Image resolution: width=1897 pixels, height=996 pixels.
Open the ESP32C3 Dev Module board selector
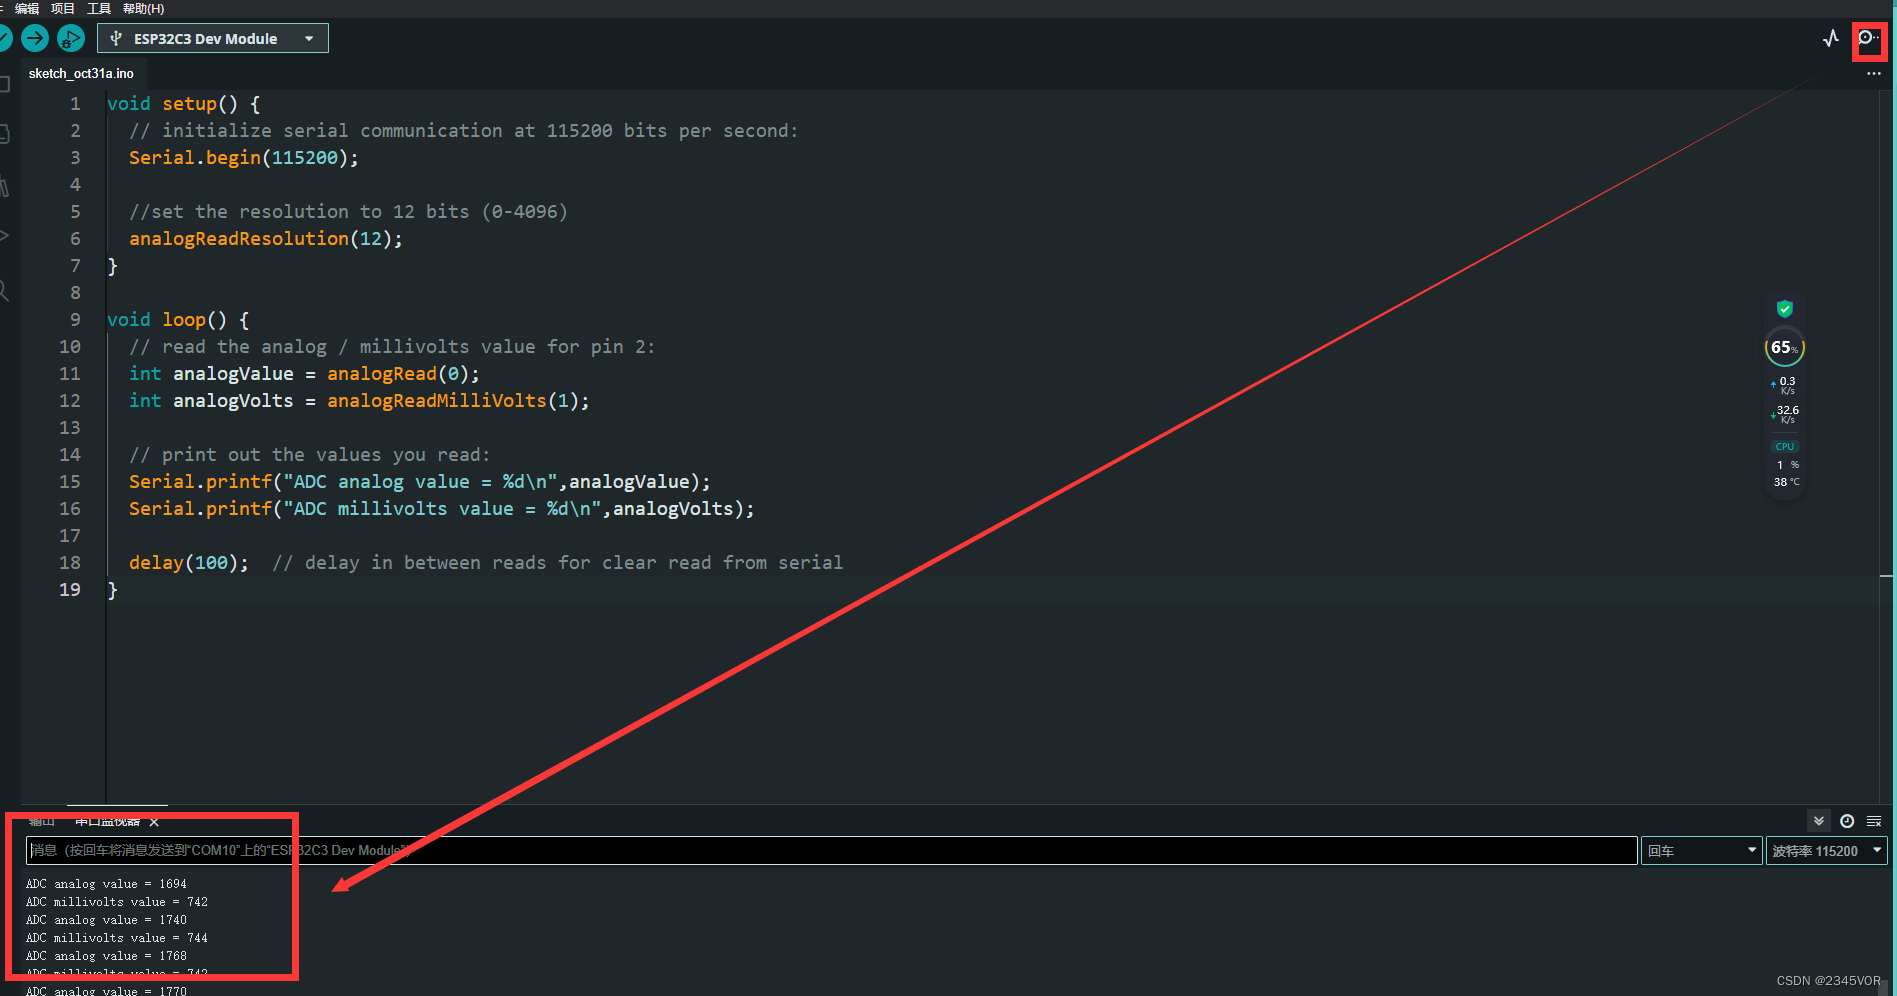tap(213, 39)
